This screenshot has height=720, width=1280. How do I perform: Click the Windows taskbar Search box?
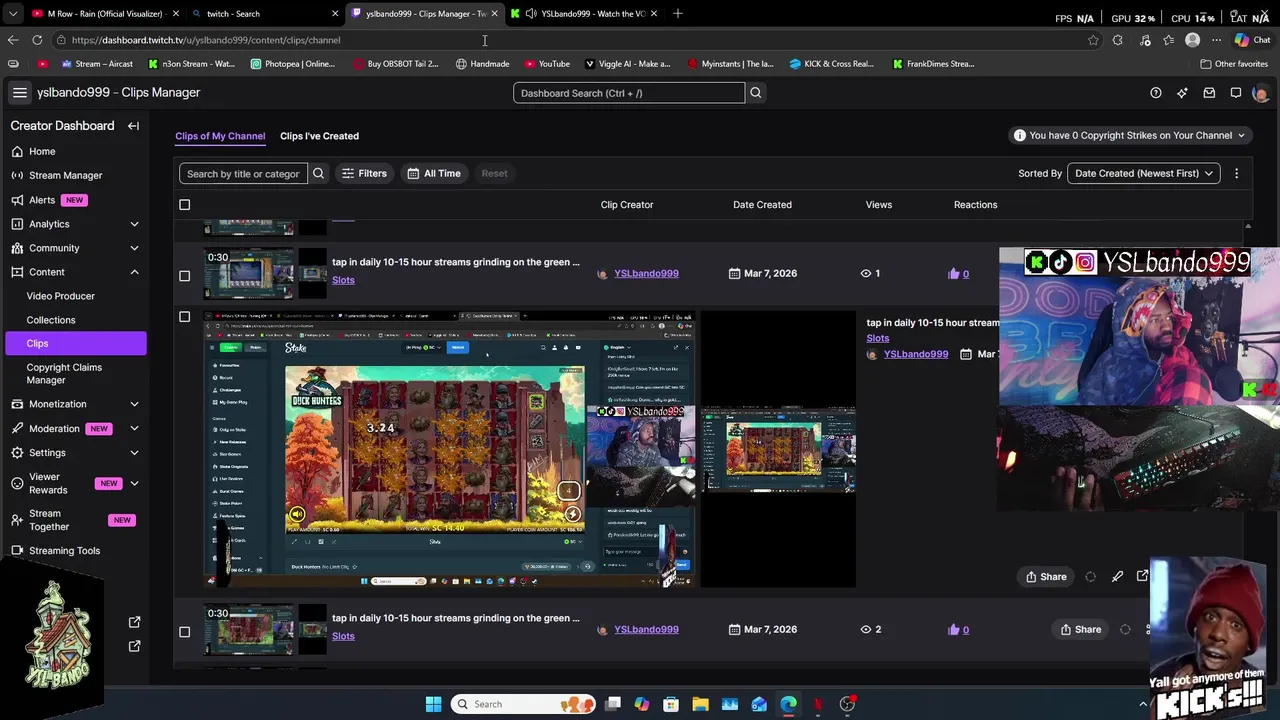coord(522,704)
